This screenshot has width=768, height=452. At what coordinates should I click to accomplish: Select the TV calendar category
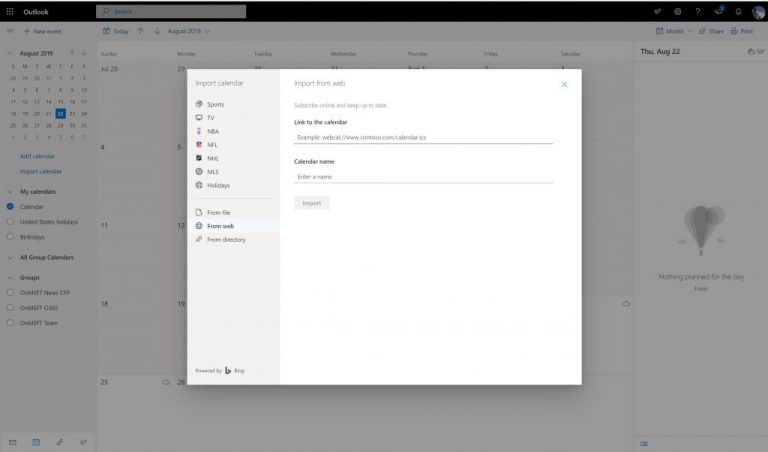pyautogui.click(x=205, y=118)
